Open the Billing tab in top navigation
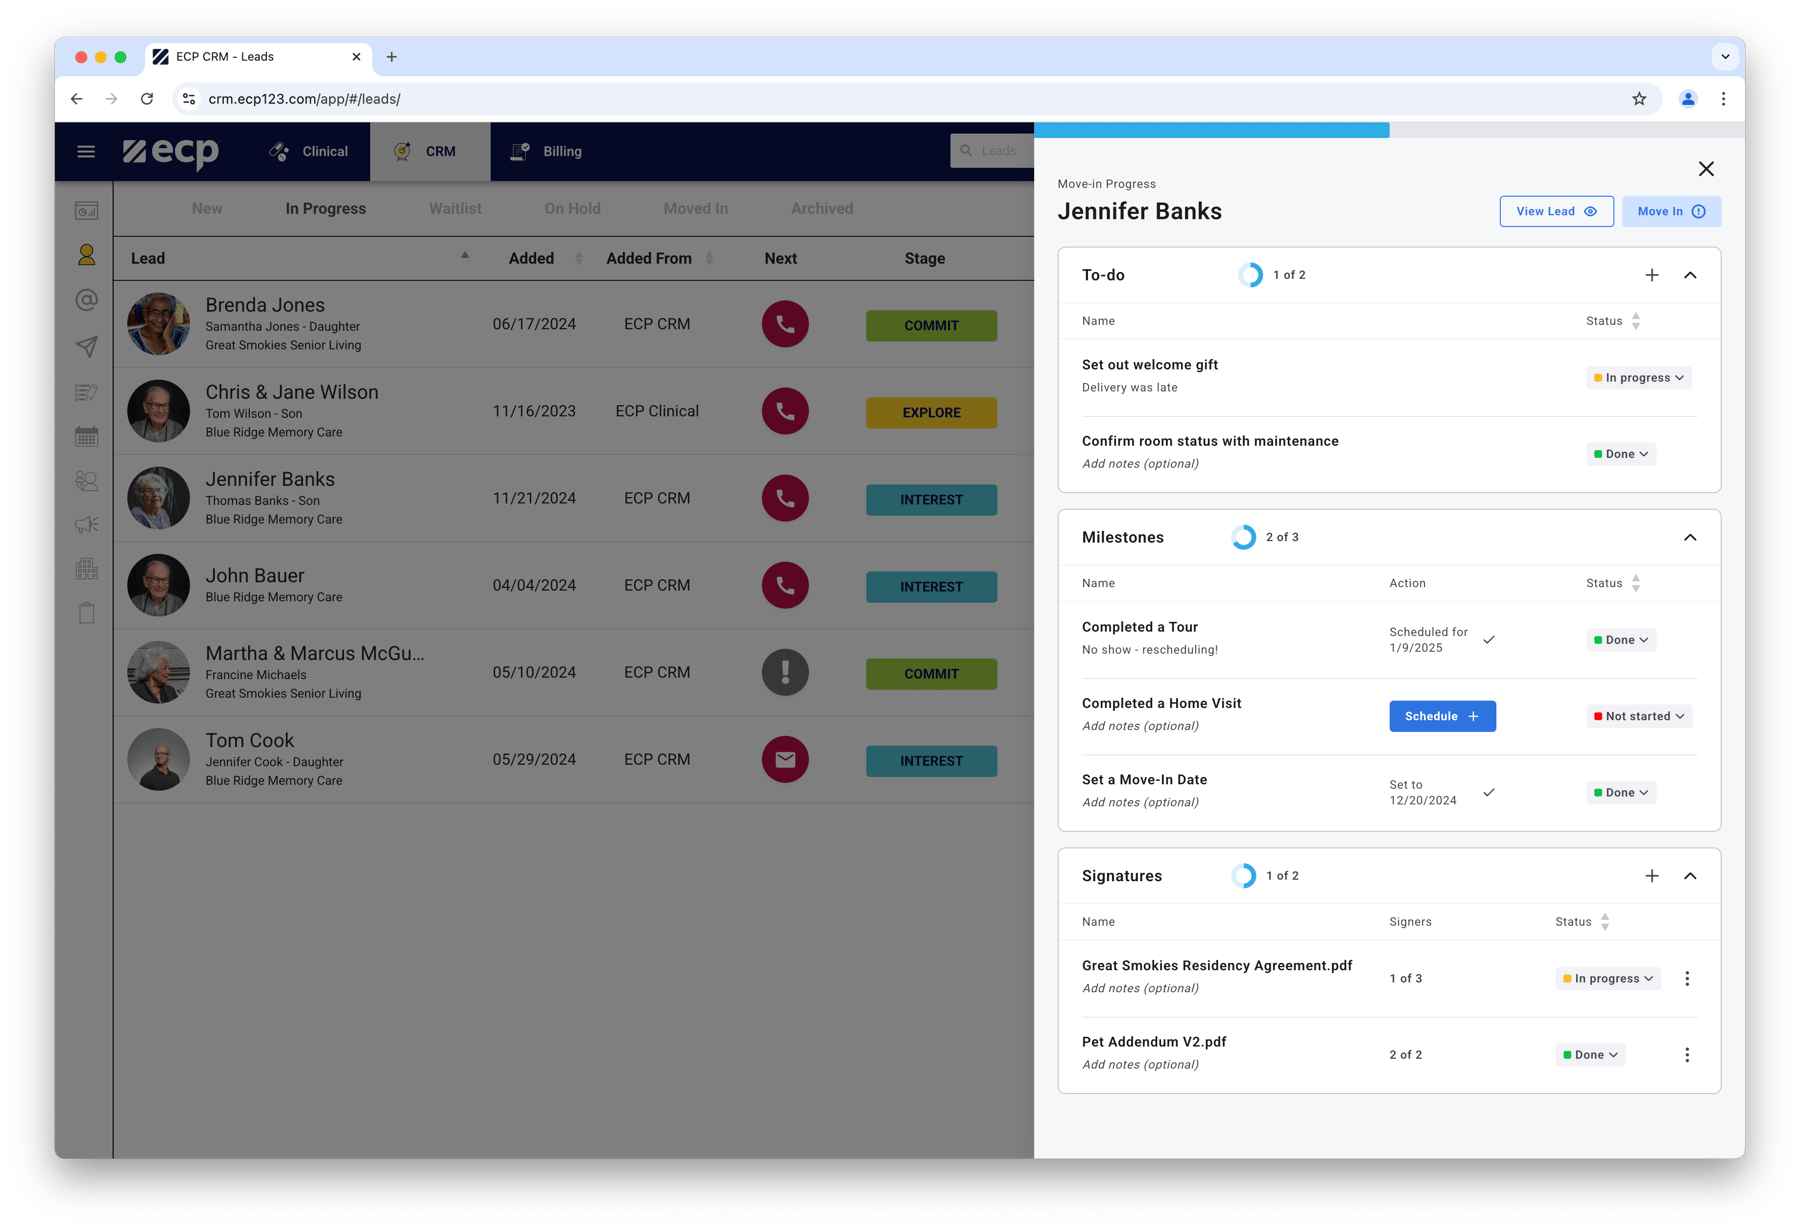The height and width of the screenshot is (1231, 1800). pyautogui.click(x=547, y=152)
